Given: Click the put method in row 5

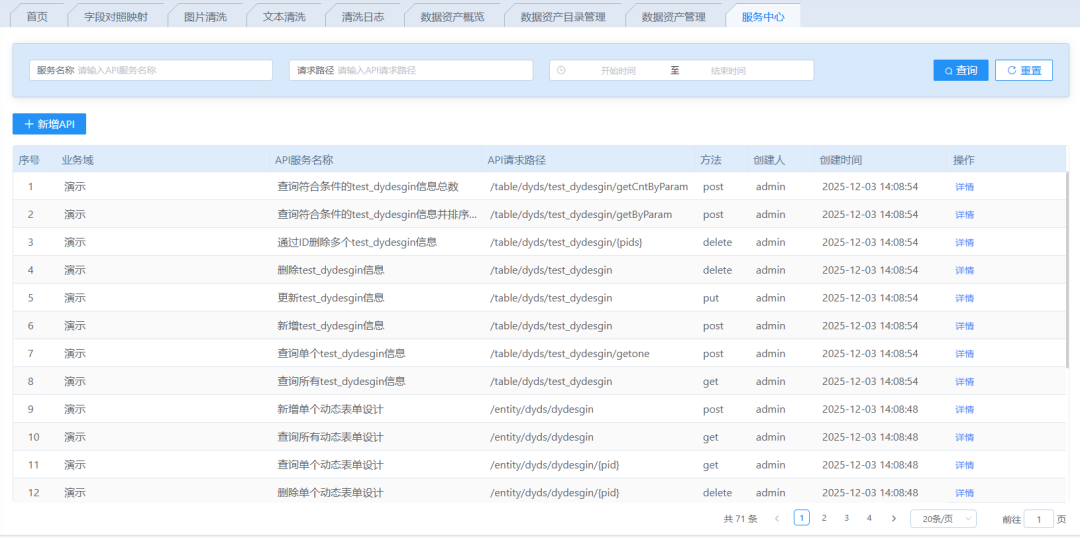Looking at the screenshot, I should [x=710, y=298].
